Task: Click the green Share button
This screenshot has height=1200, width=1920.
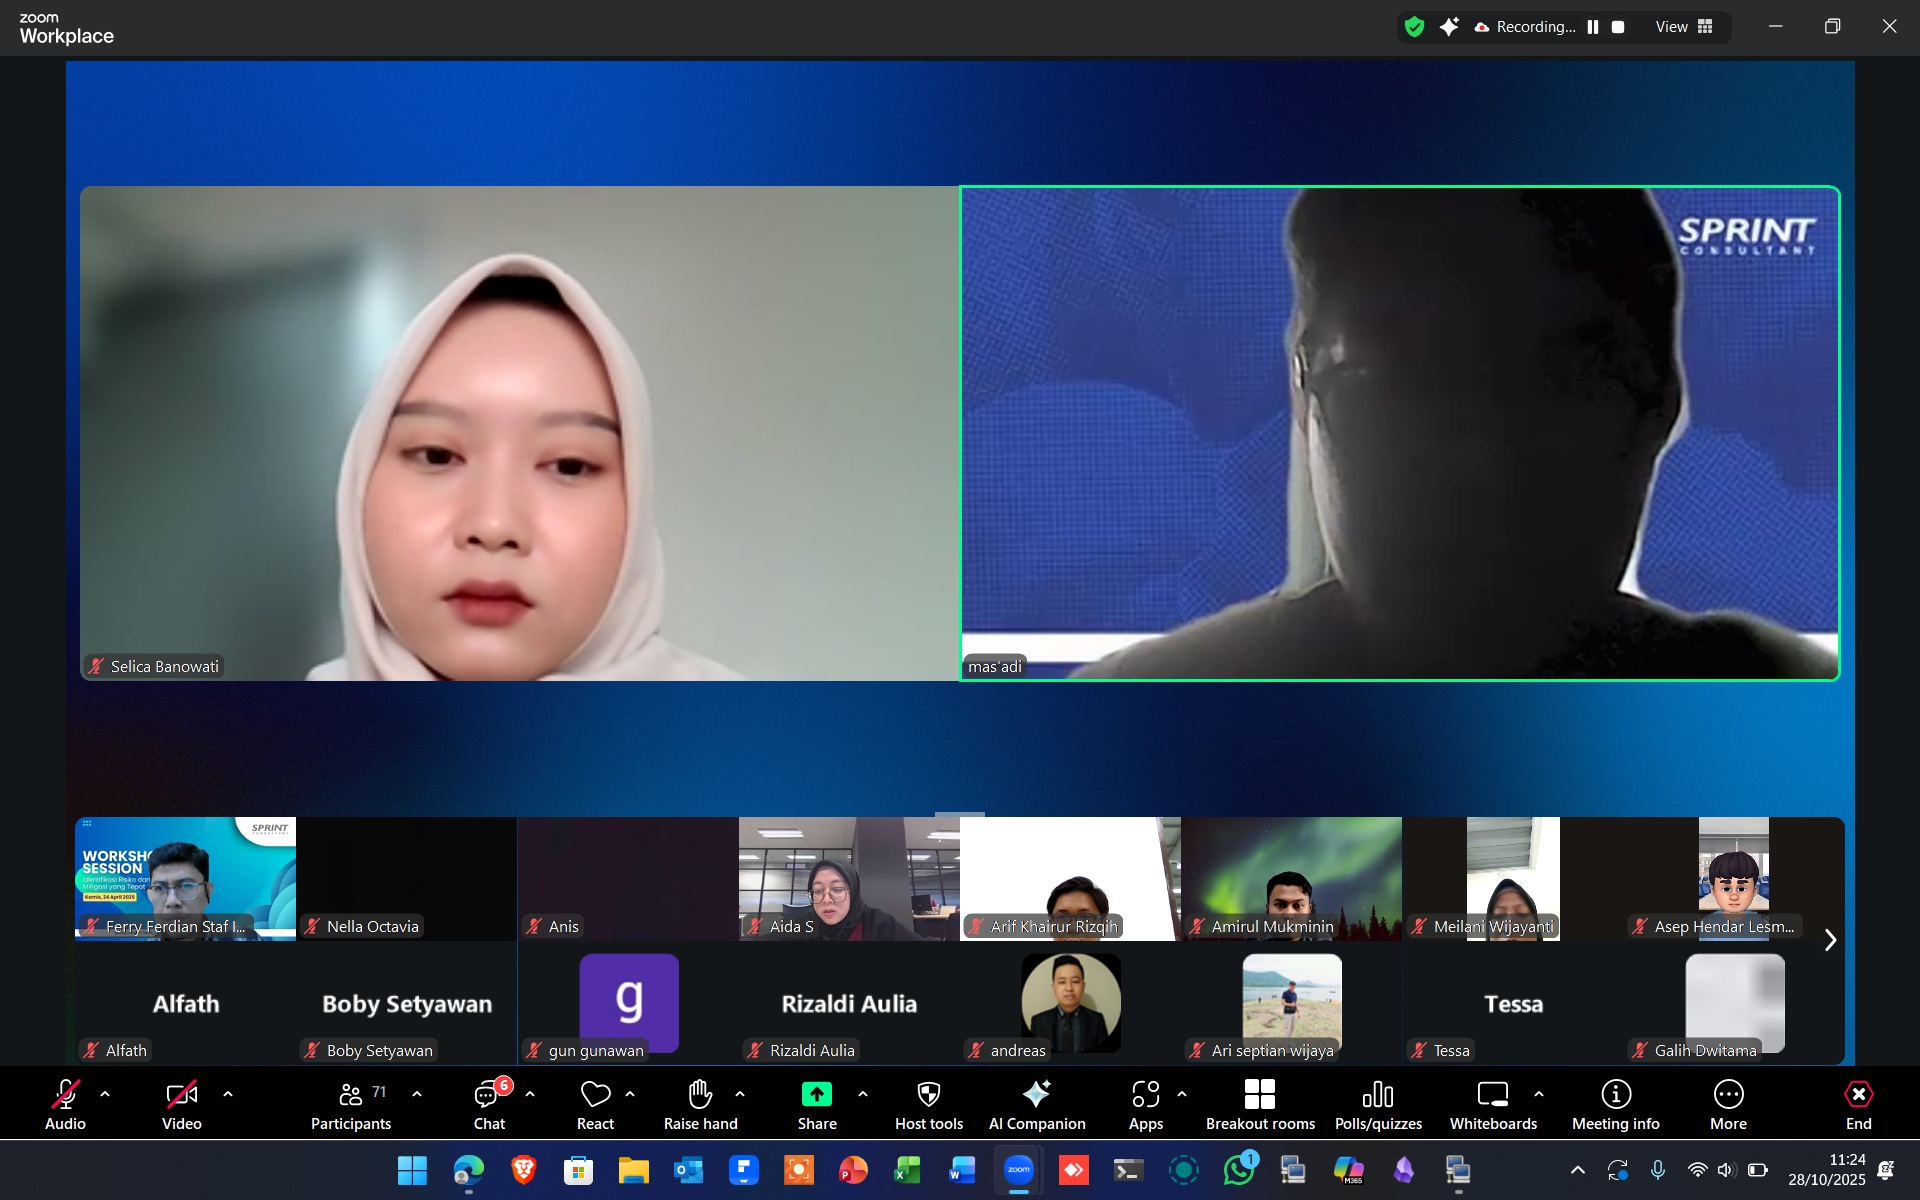Action: click(x=817, y=1095)
